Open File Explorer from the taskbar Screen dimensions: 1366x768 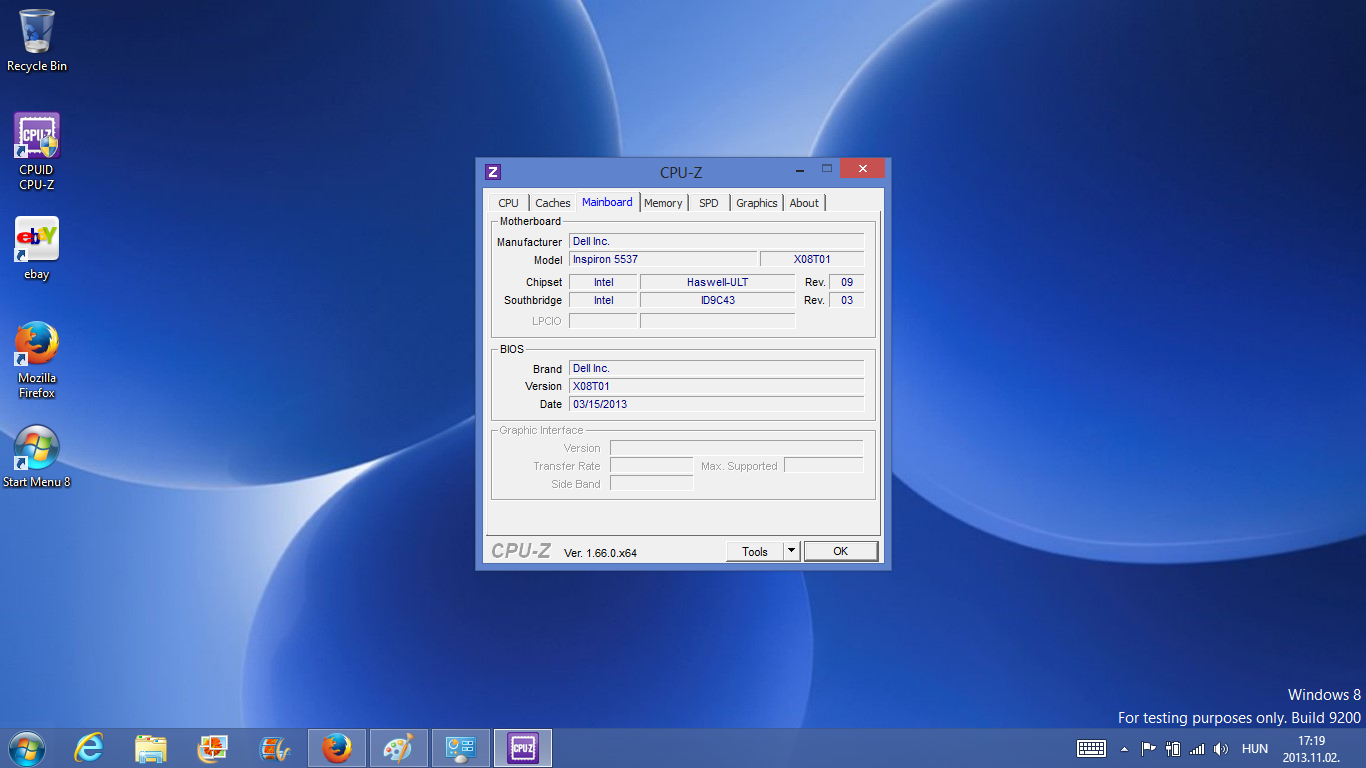tap(151, 748)
